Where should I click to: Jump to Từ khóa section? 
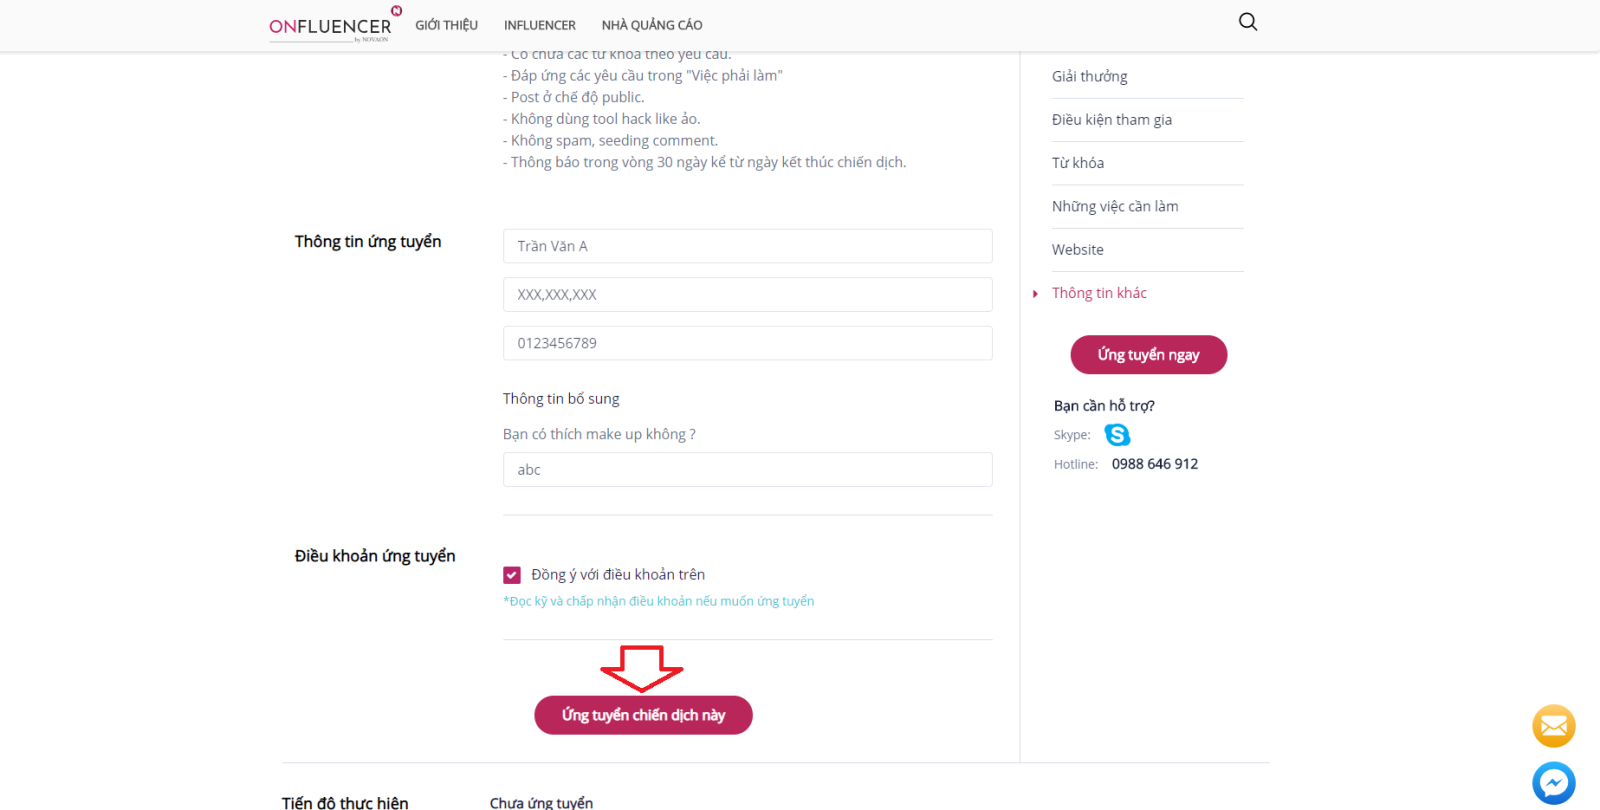point(1078,163)
